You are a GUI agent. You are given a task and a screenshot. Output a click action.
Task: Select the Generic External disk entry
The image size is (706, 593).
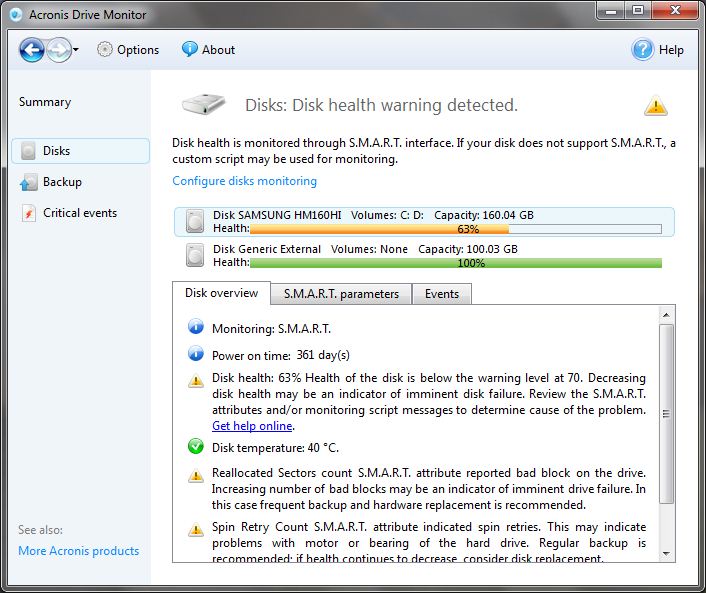(424, 256)
